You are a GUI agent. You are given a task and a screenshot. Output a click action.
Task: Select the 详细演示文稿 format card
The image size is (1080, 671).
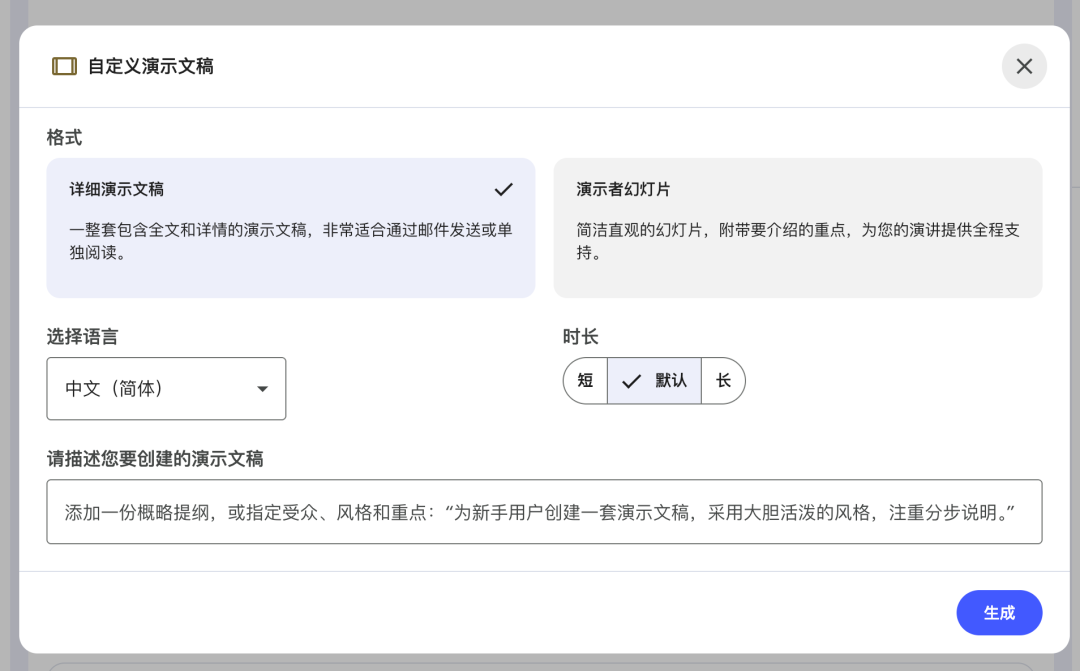point(290,227)
